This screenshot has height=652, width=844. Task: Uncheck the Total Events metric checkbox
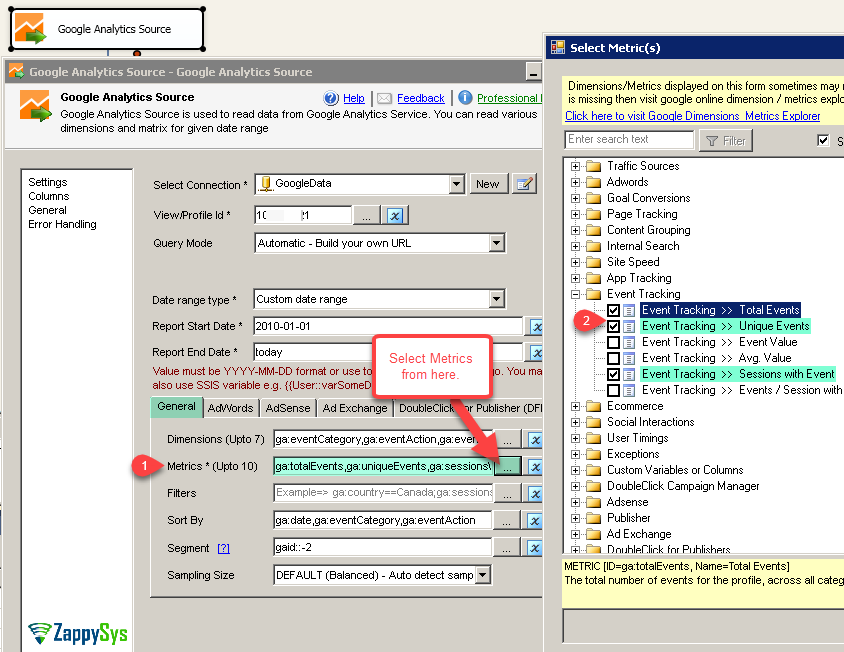[x=613, y=310]
